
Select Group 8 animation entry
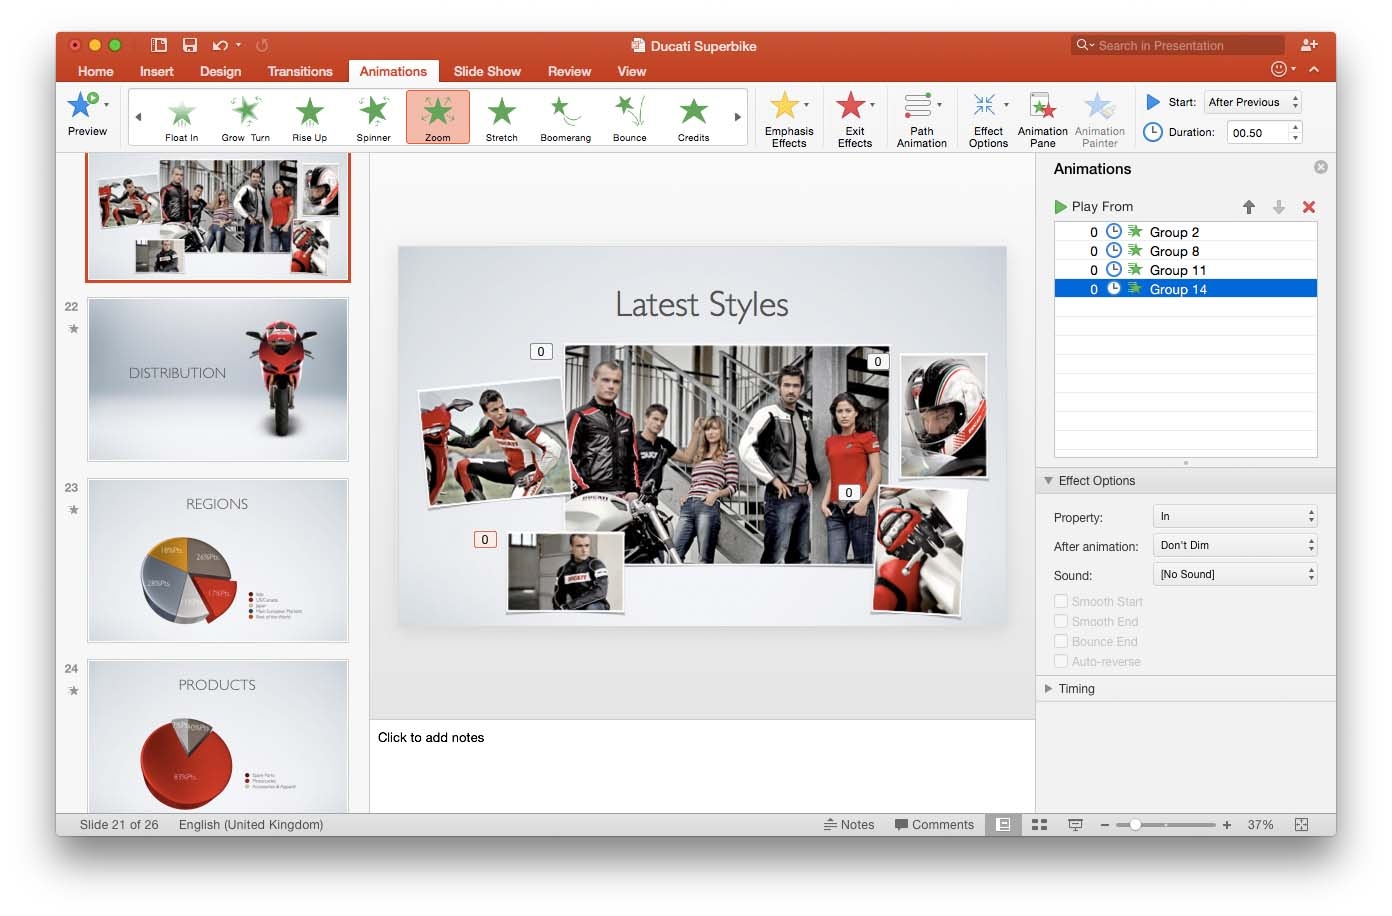[1185, 251]
